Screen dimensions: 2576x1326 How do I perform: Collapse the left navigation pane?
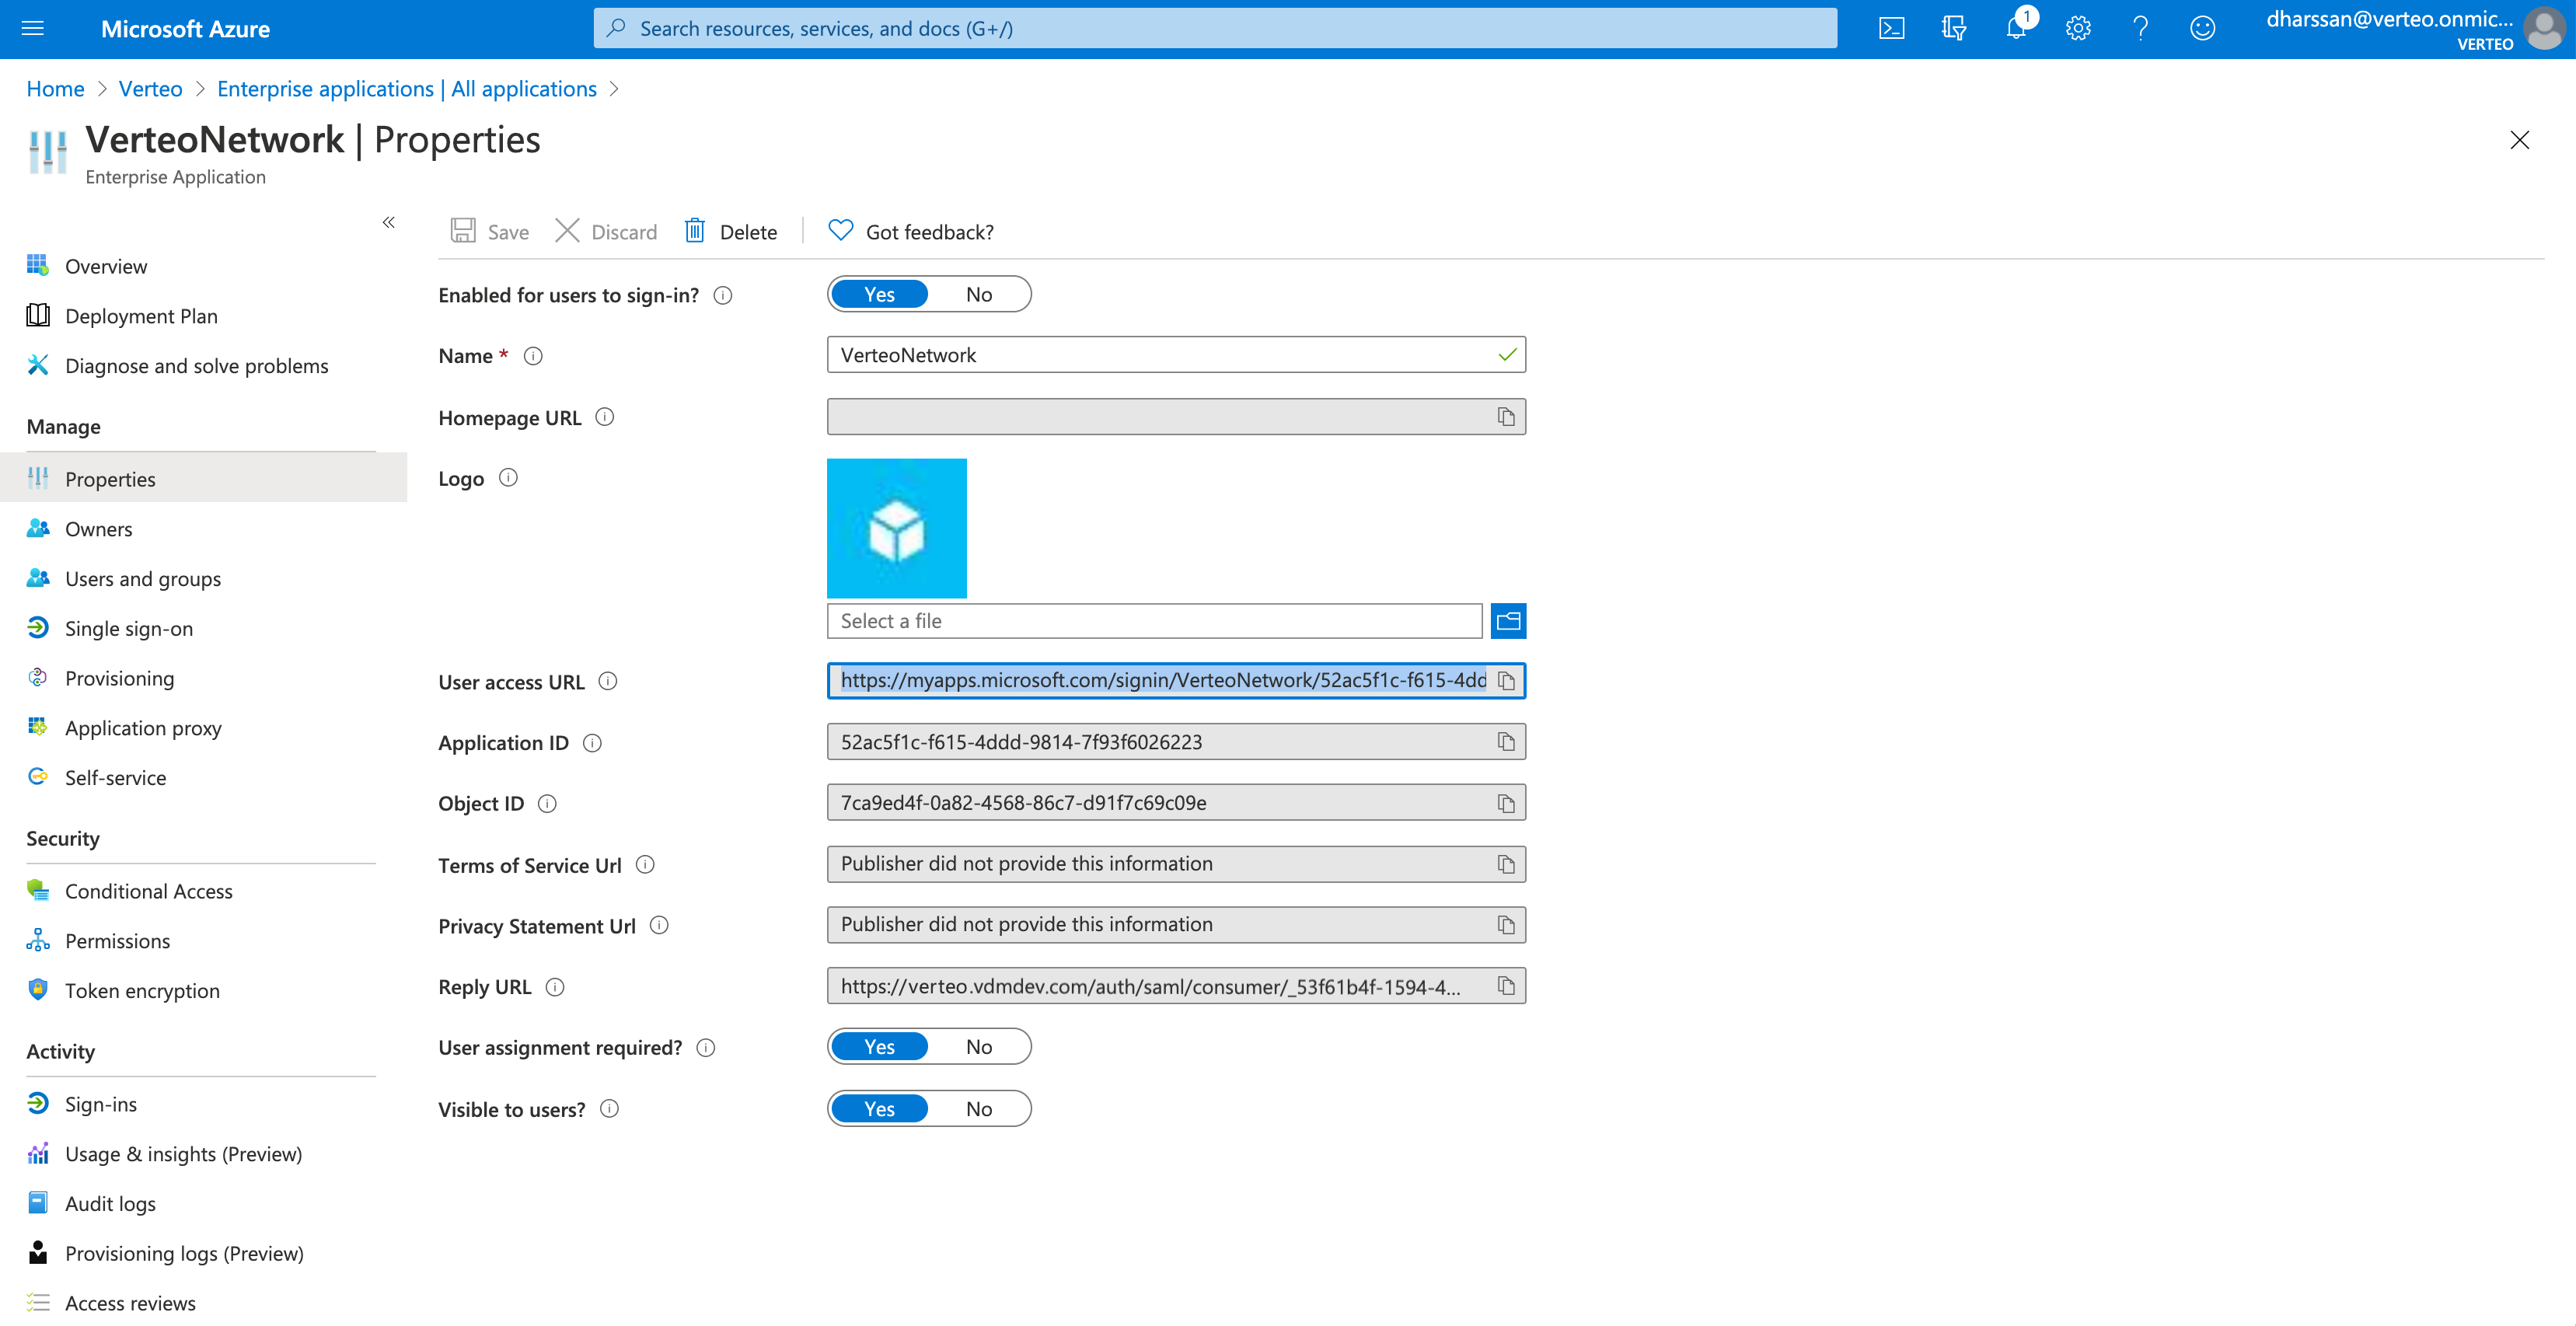point(389,222)
